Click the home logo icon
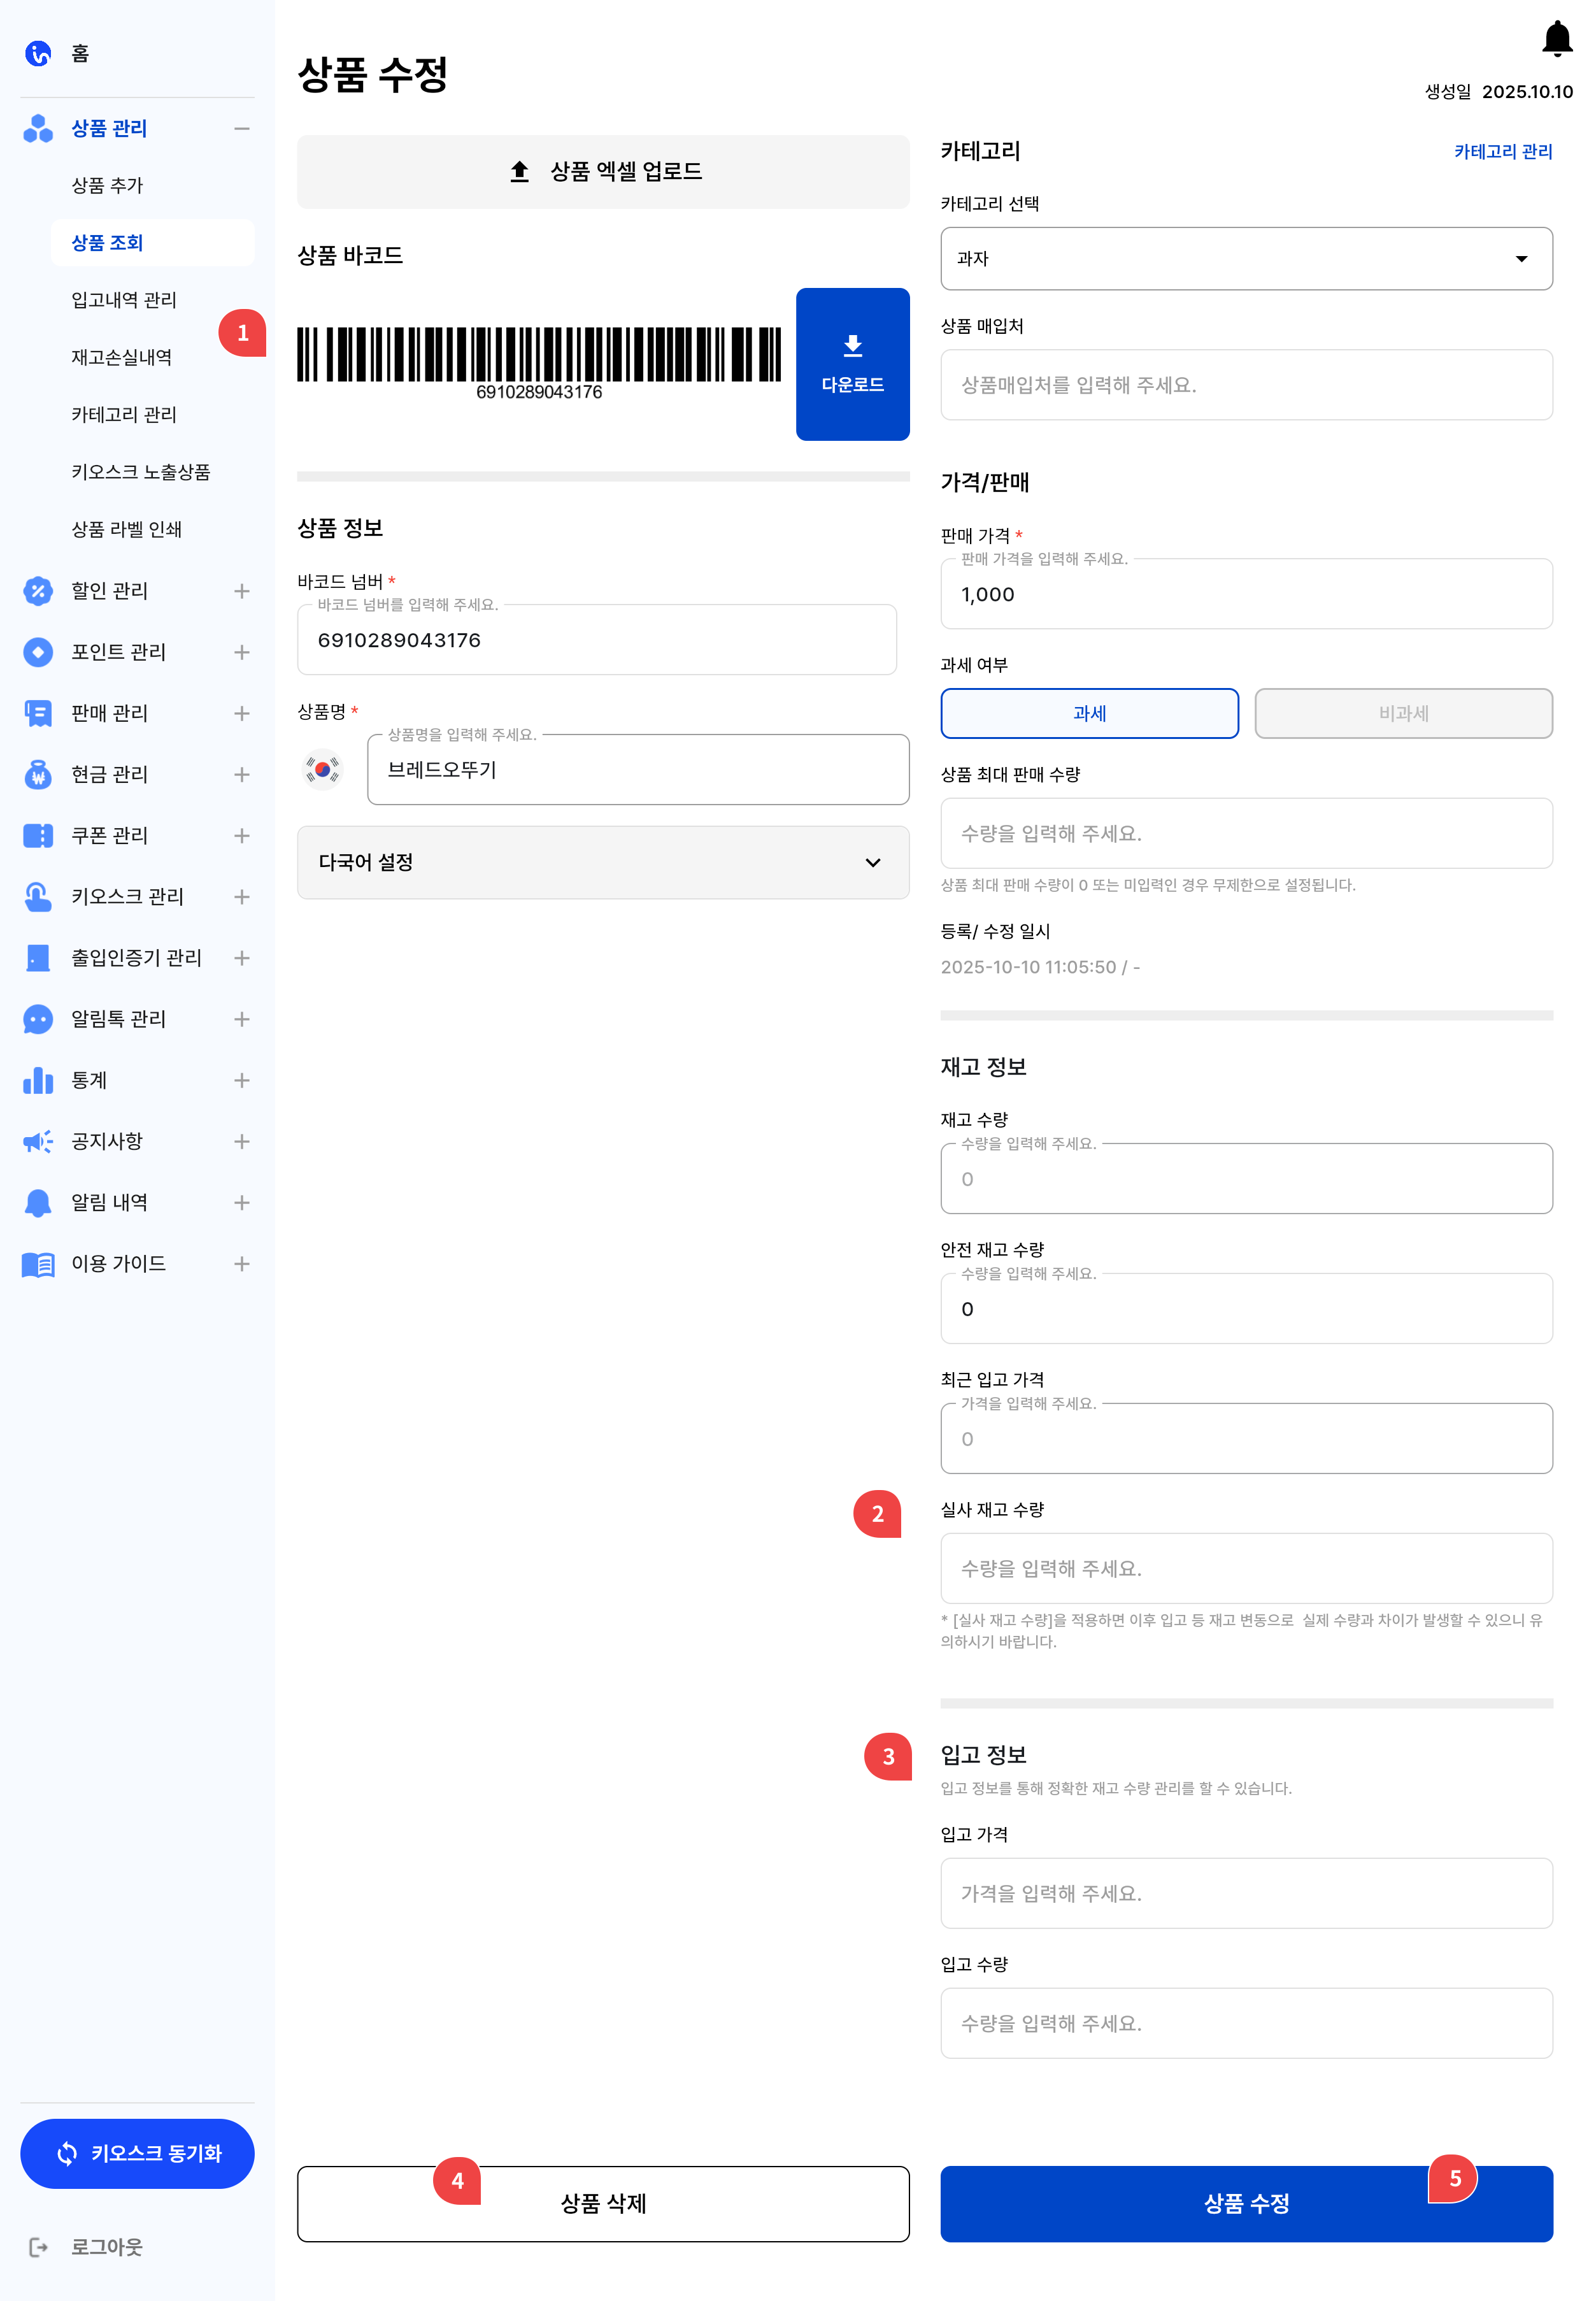The width and height of the screenshot is (1596, 2301). pos(38,53)
